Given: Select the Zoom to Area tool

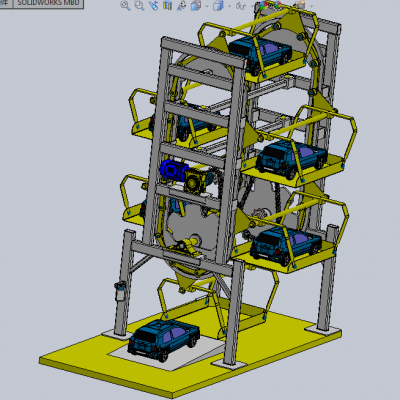Looking at the screenshot, I should click(139, 5).
